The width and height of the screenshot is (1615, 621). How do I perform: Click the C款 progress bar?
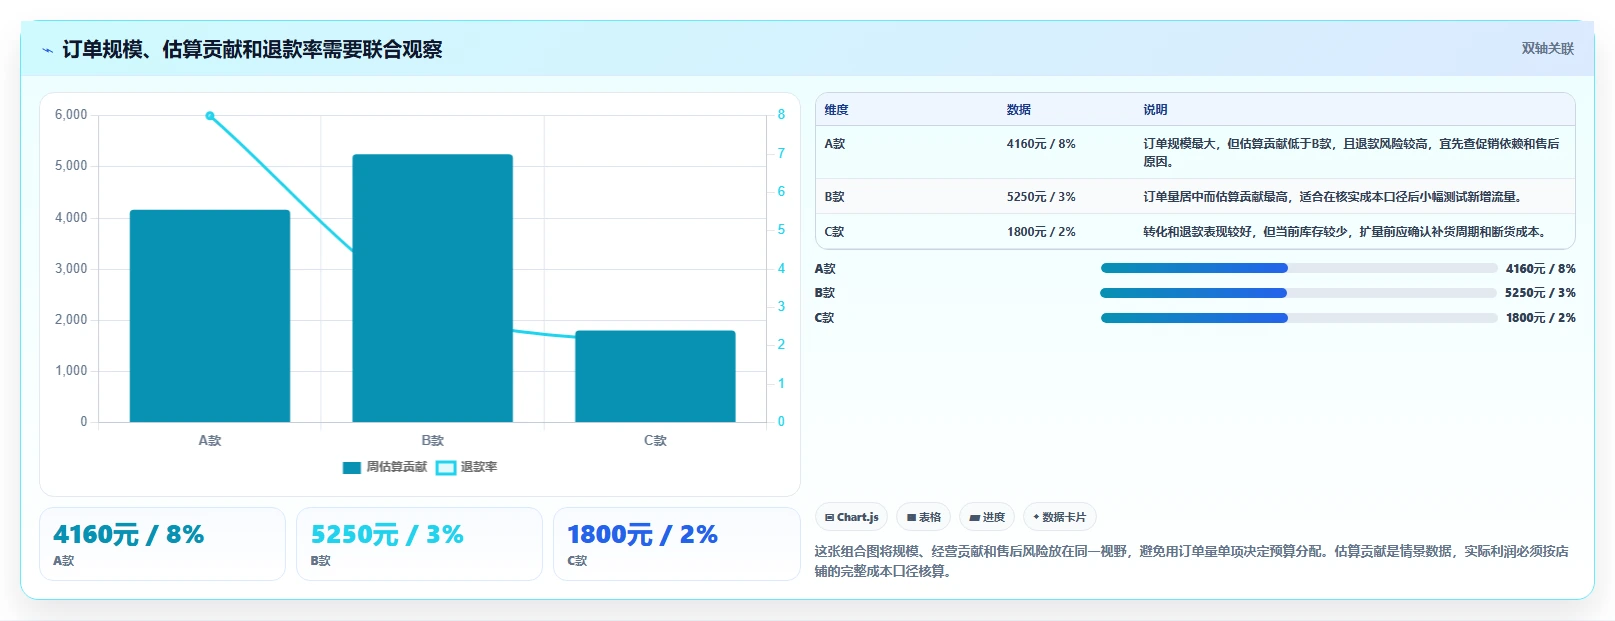click(1299, 318)
